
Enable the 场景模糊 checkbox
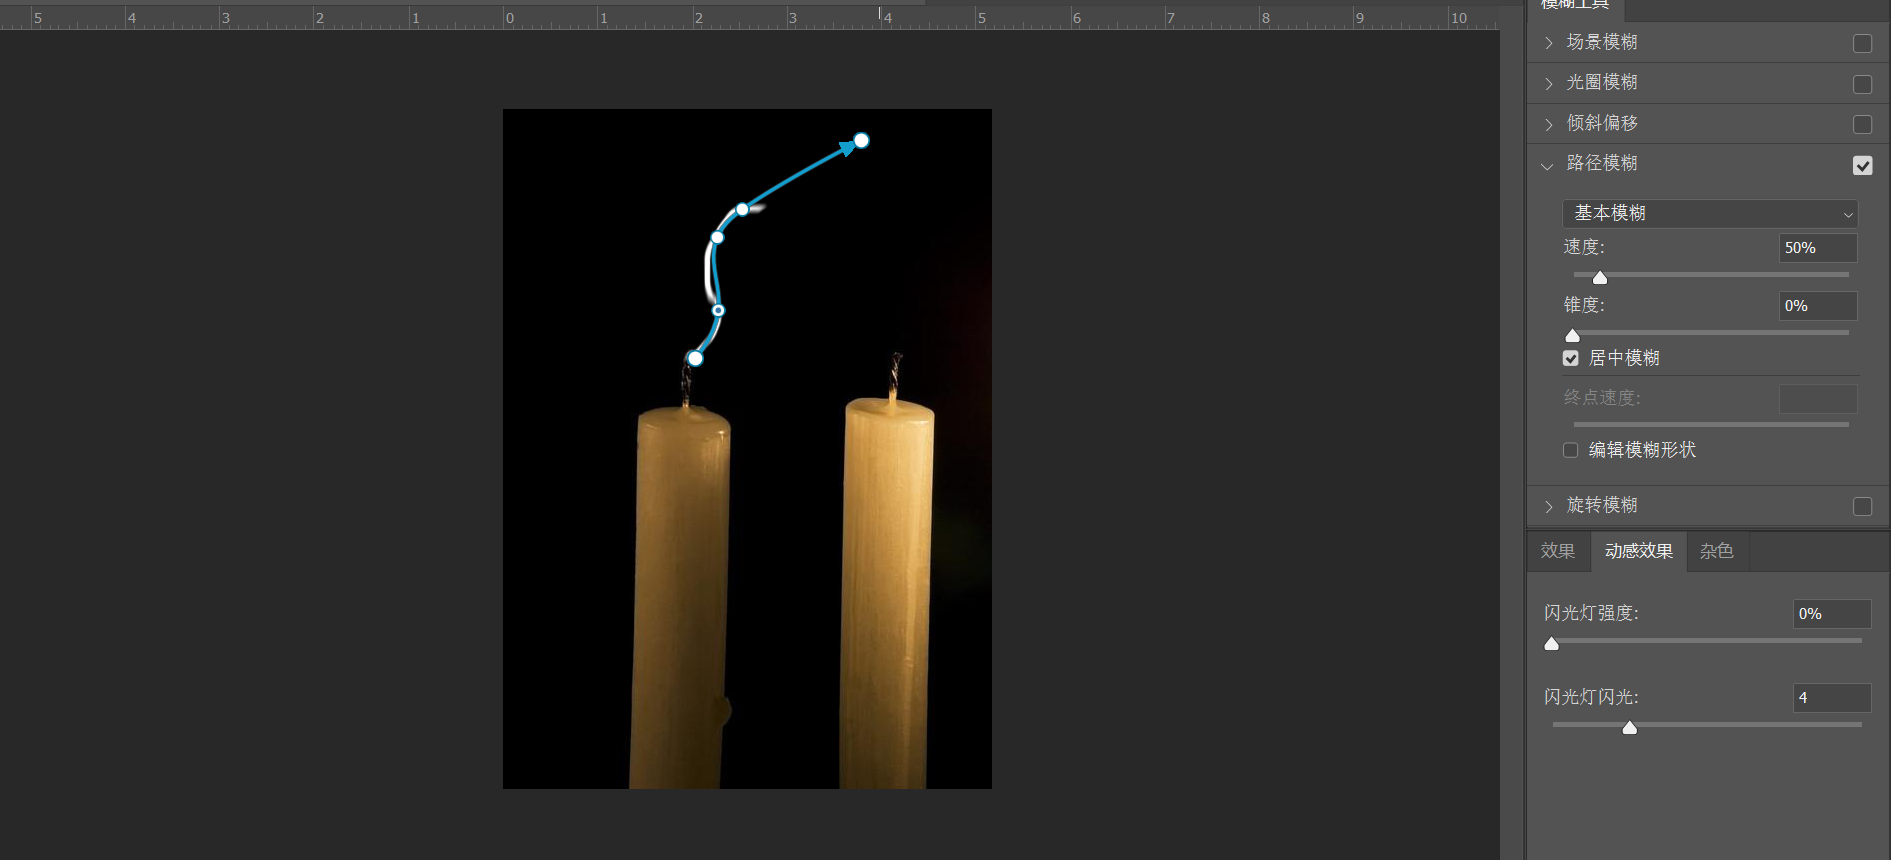pos(1862,44)
